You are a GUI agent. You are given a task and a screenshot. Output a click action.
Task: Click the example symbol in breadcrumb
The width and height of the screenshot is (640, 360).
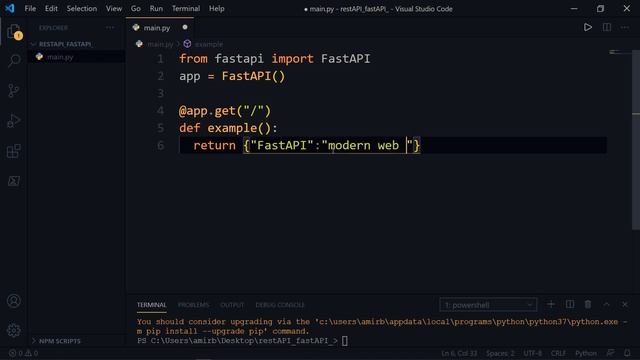pos(203,44)
